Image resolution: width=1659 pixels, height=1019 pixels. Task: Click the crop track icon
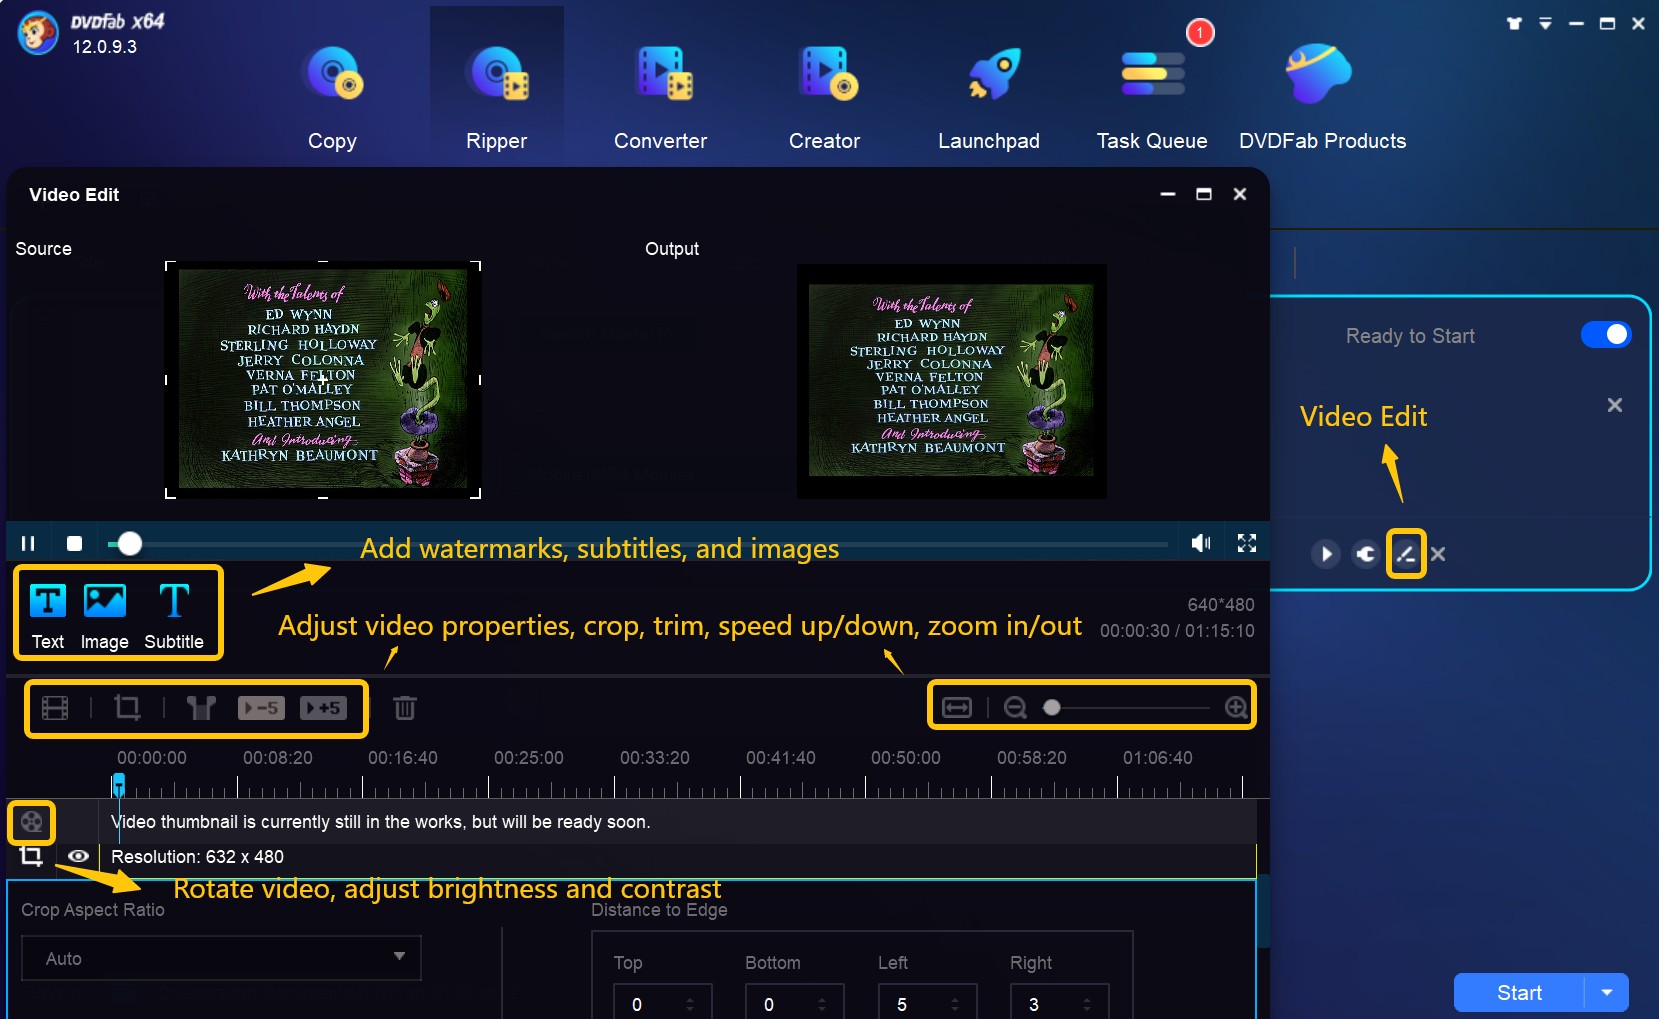[x=31, y=856]
